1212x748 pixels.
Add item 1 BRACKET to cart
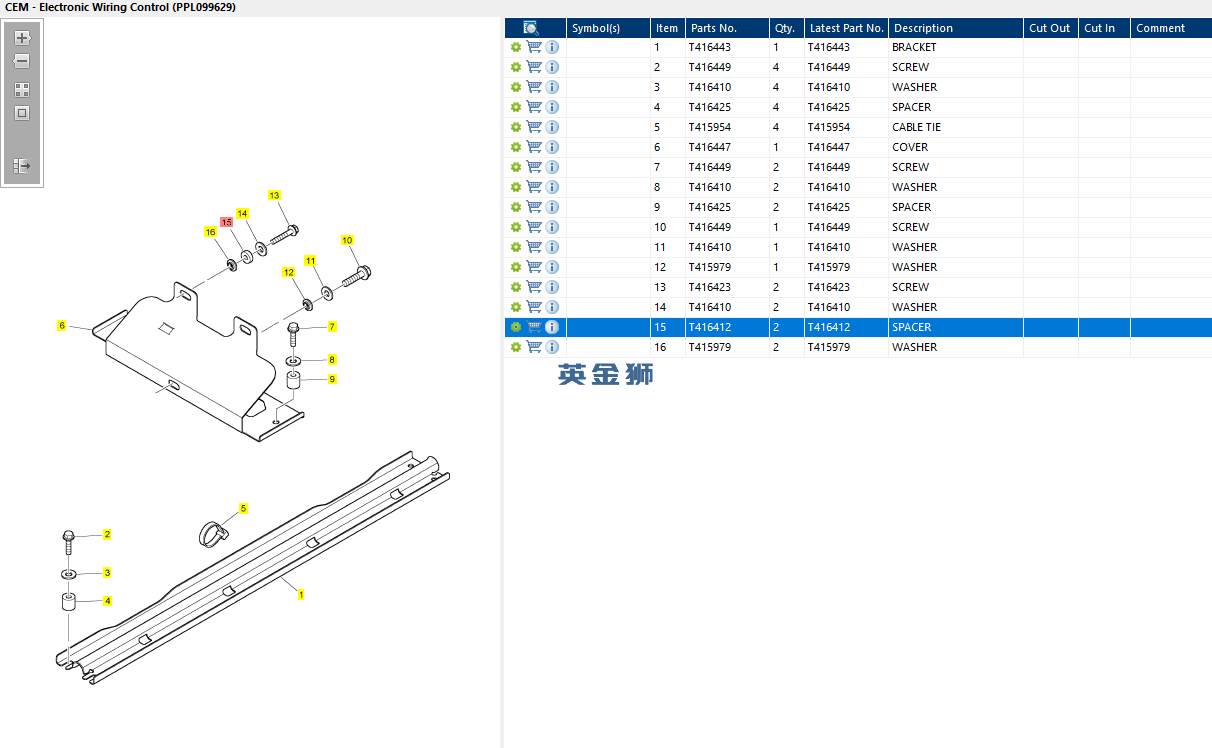coord(534,47)
